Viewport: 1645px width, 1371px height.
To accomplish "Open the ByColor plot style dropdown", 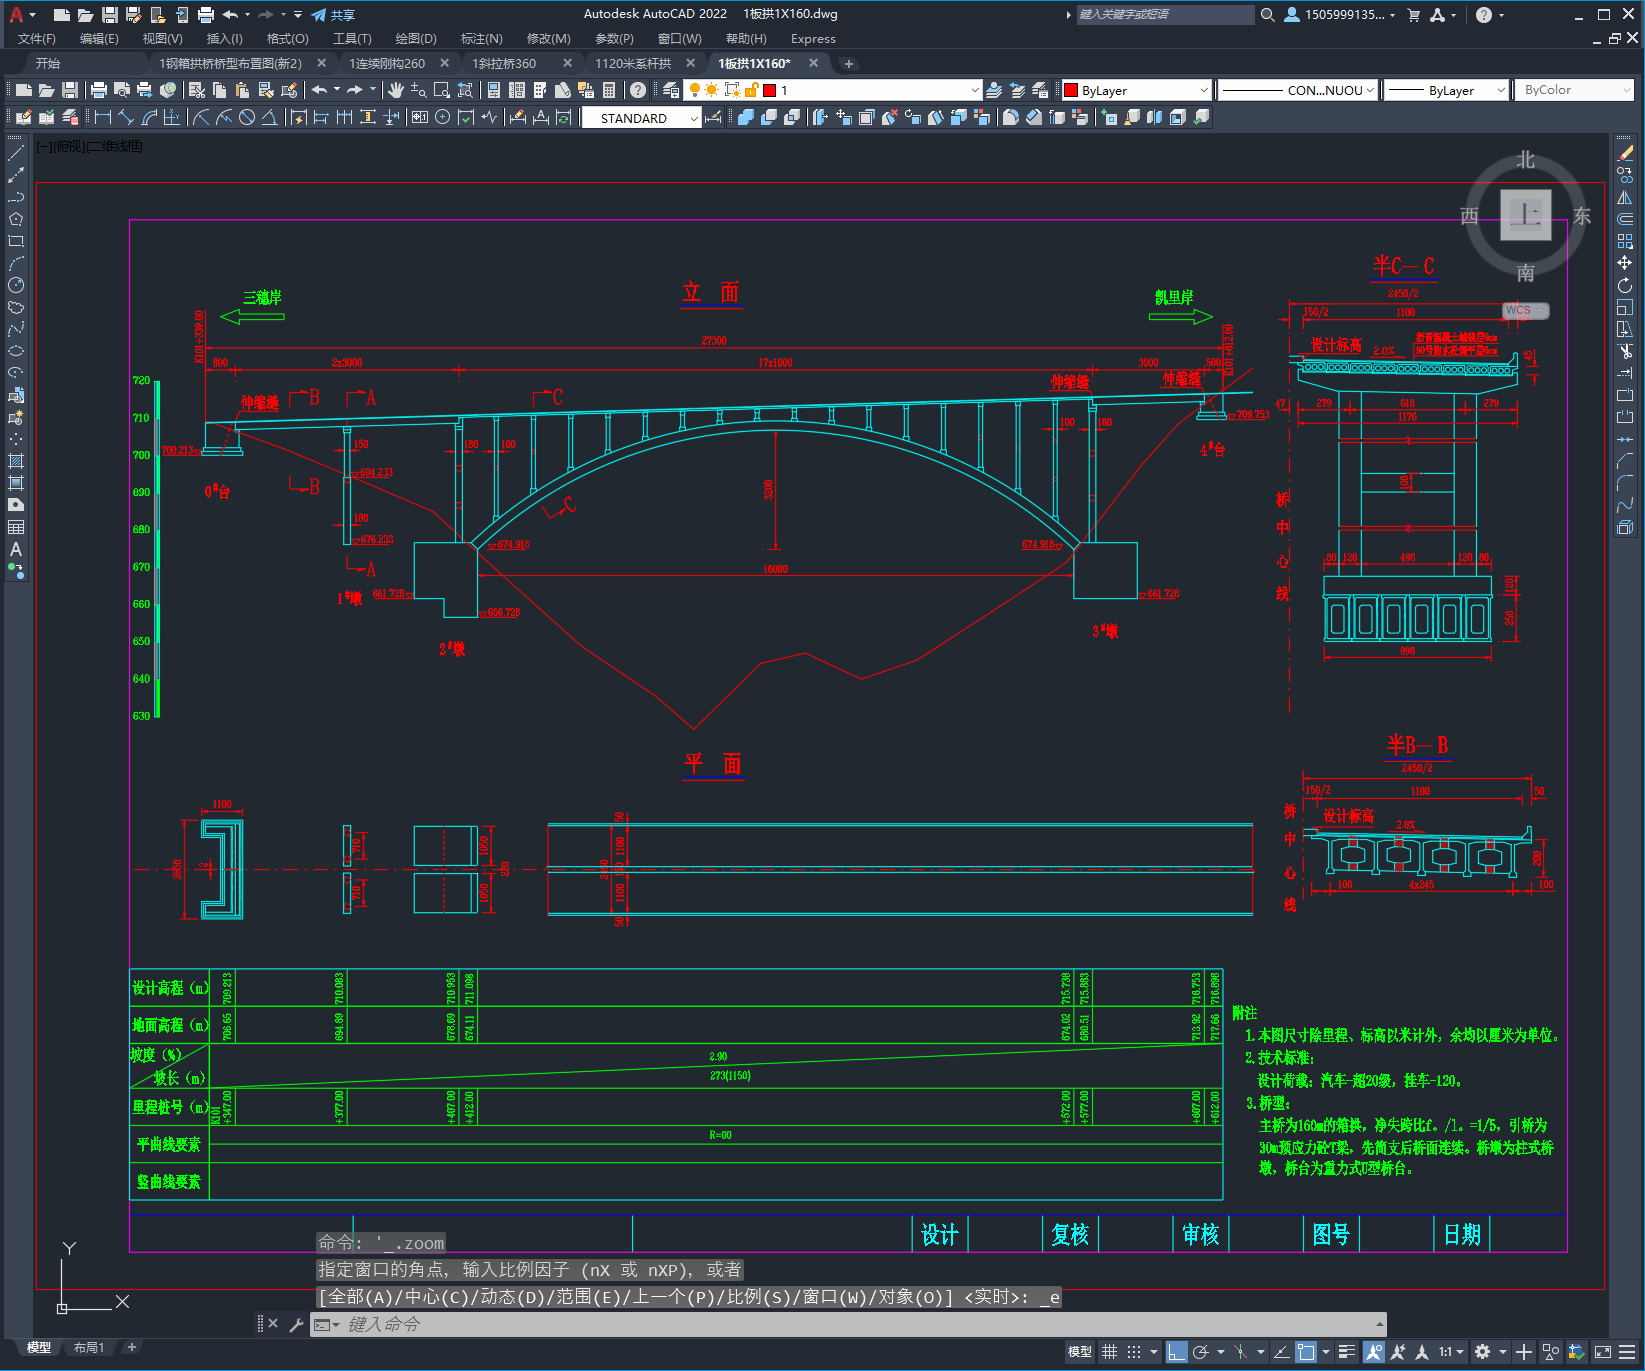I will point(1574,90).
